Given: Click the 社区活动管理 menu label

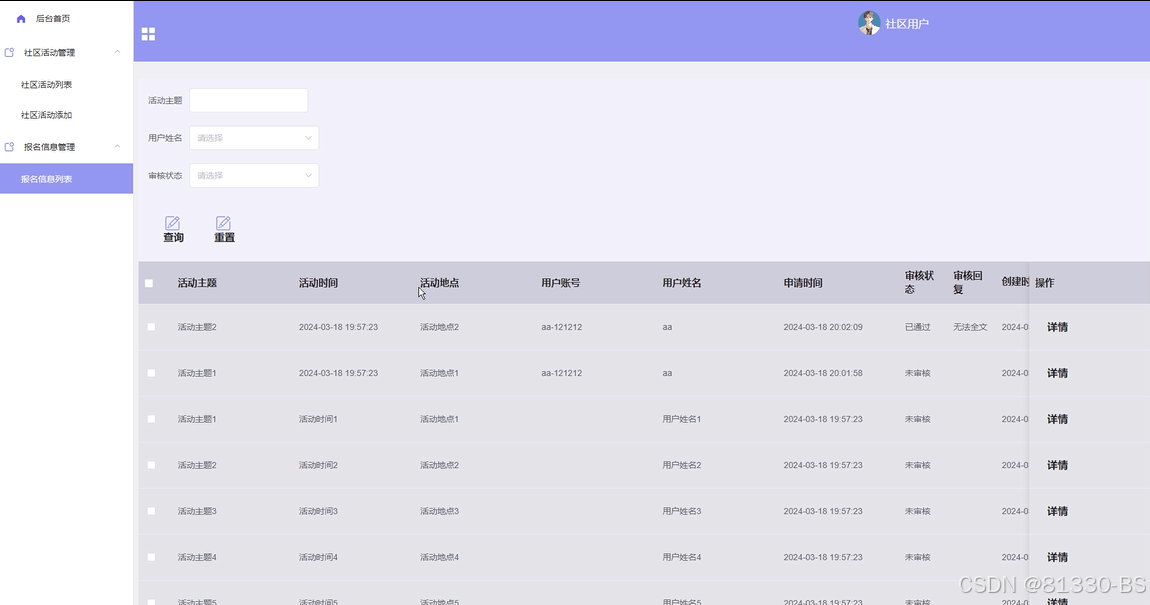Looking at the screenshot, I should [49, 53].
